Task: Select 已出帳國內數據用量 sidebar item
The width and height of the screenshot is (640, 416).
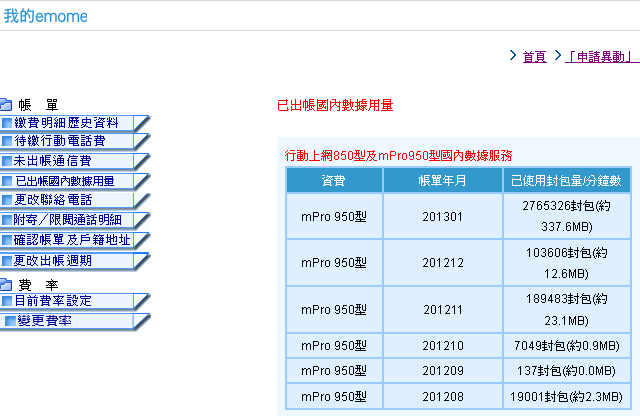Action: [75, 181]
